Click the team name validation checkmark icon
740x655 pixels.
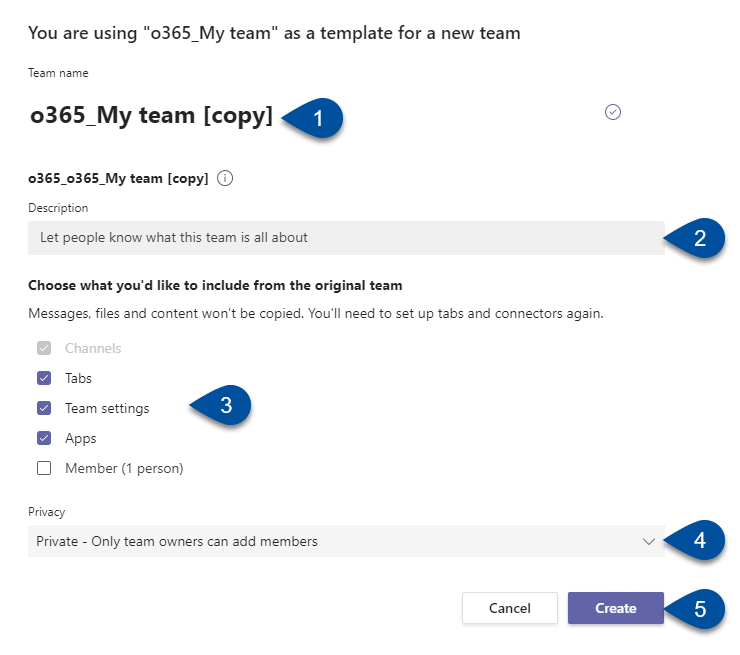click(613, 112)
